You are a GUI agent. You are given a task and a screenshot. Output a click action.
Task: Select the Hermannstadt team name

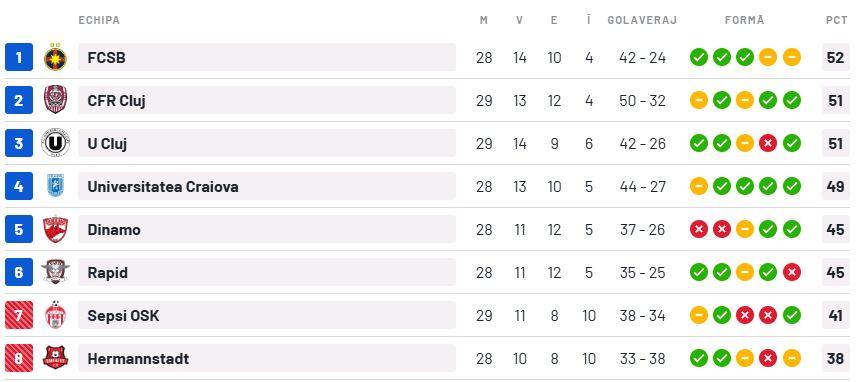(138, 359)
